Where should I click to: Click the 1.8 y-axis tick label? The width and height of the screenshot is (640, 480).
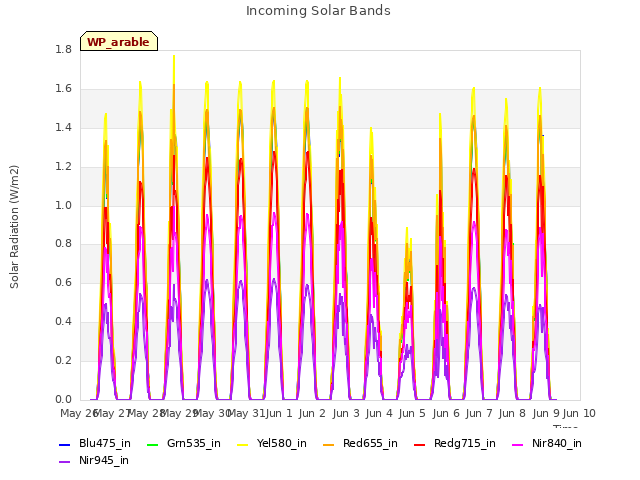[x=63, y=49]
